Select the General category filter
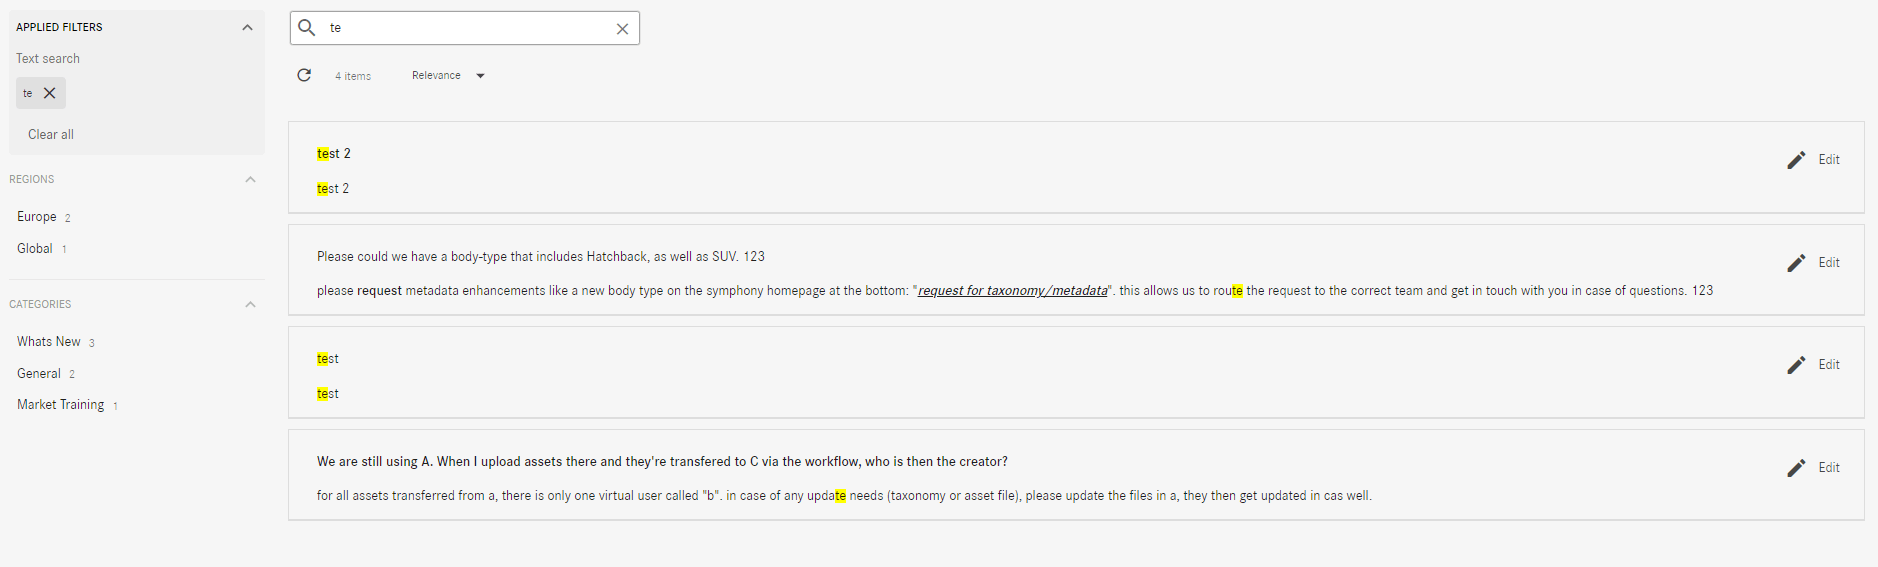 [x=39, y=374]
